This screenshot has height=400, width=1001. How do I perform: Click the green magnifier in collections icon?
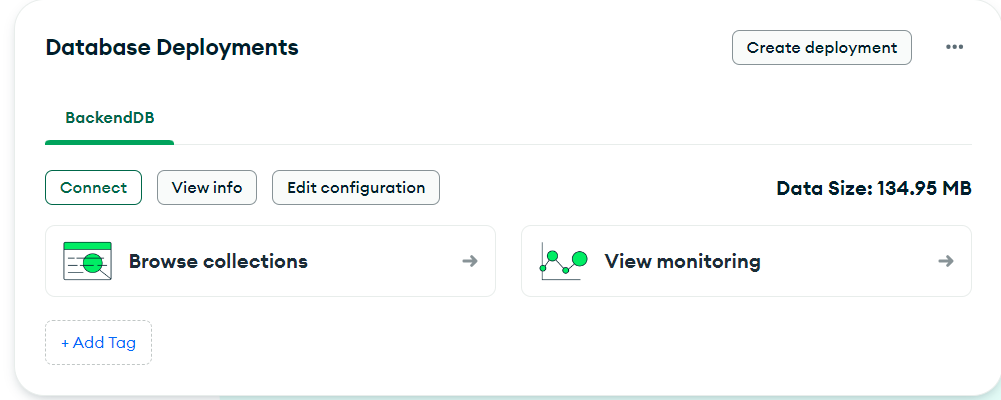tap(94, 263)
